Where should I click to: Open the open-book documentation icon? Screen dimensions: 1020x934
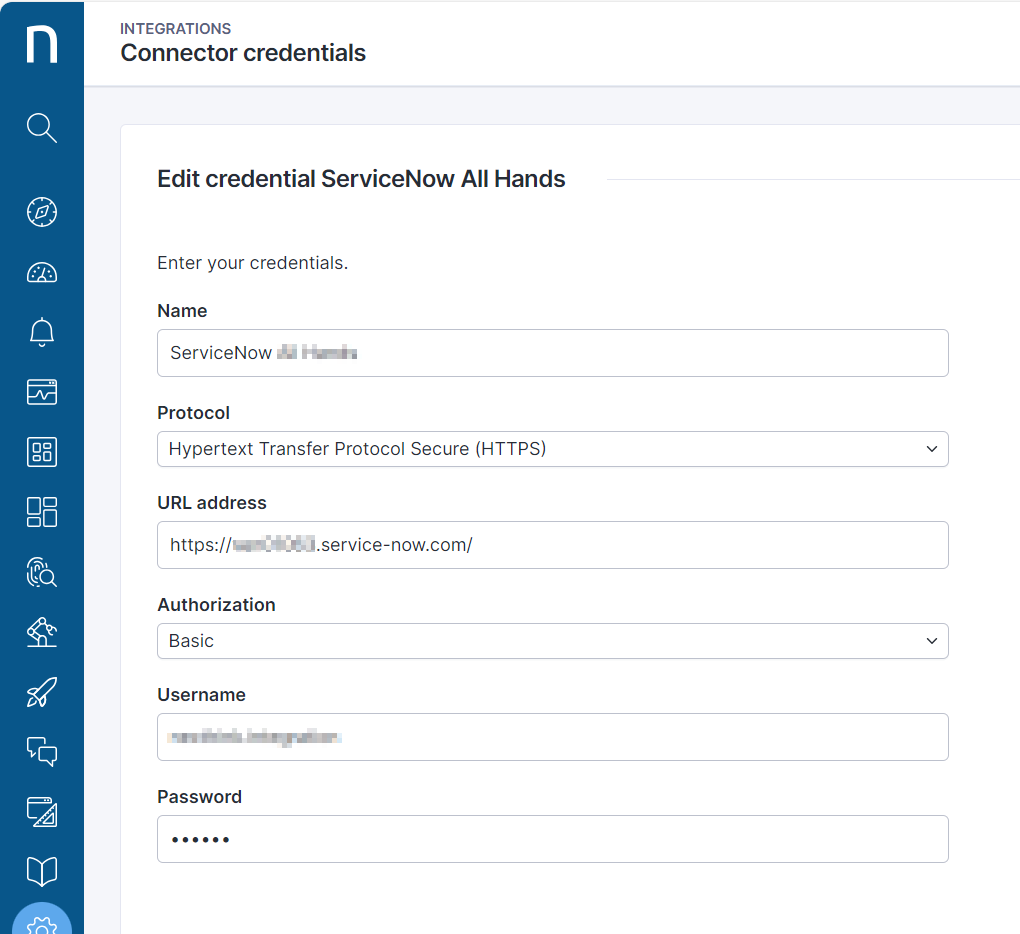coord(42,871)
